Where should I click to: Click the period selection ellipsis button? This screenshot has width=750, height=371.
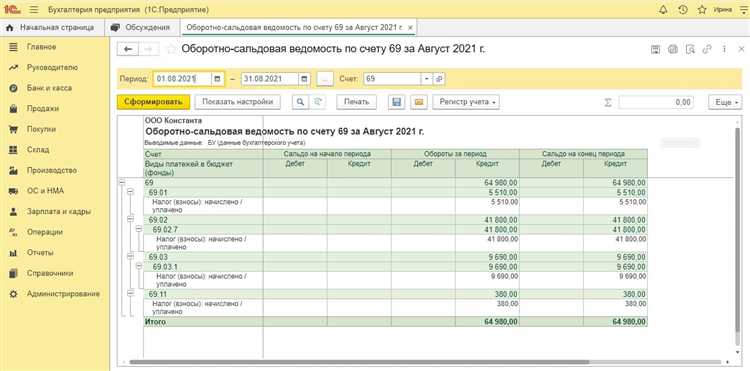coord(325,79)
